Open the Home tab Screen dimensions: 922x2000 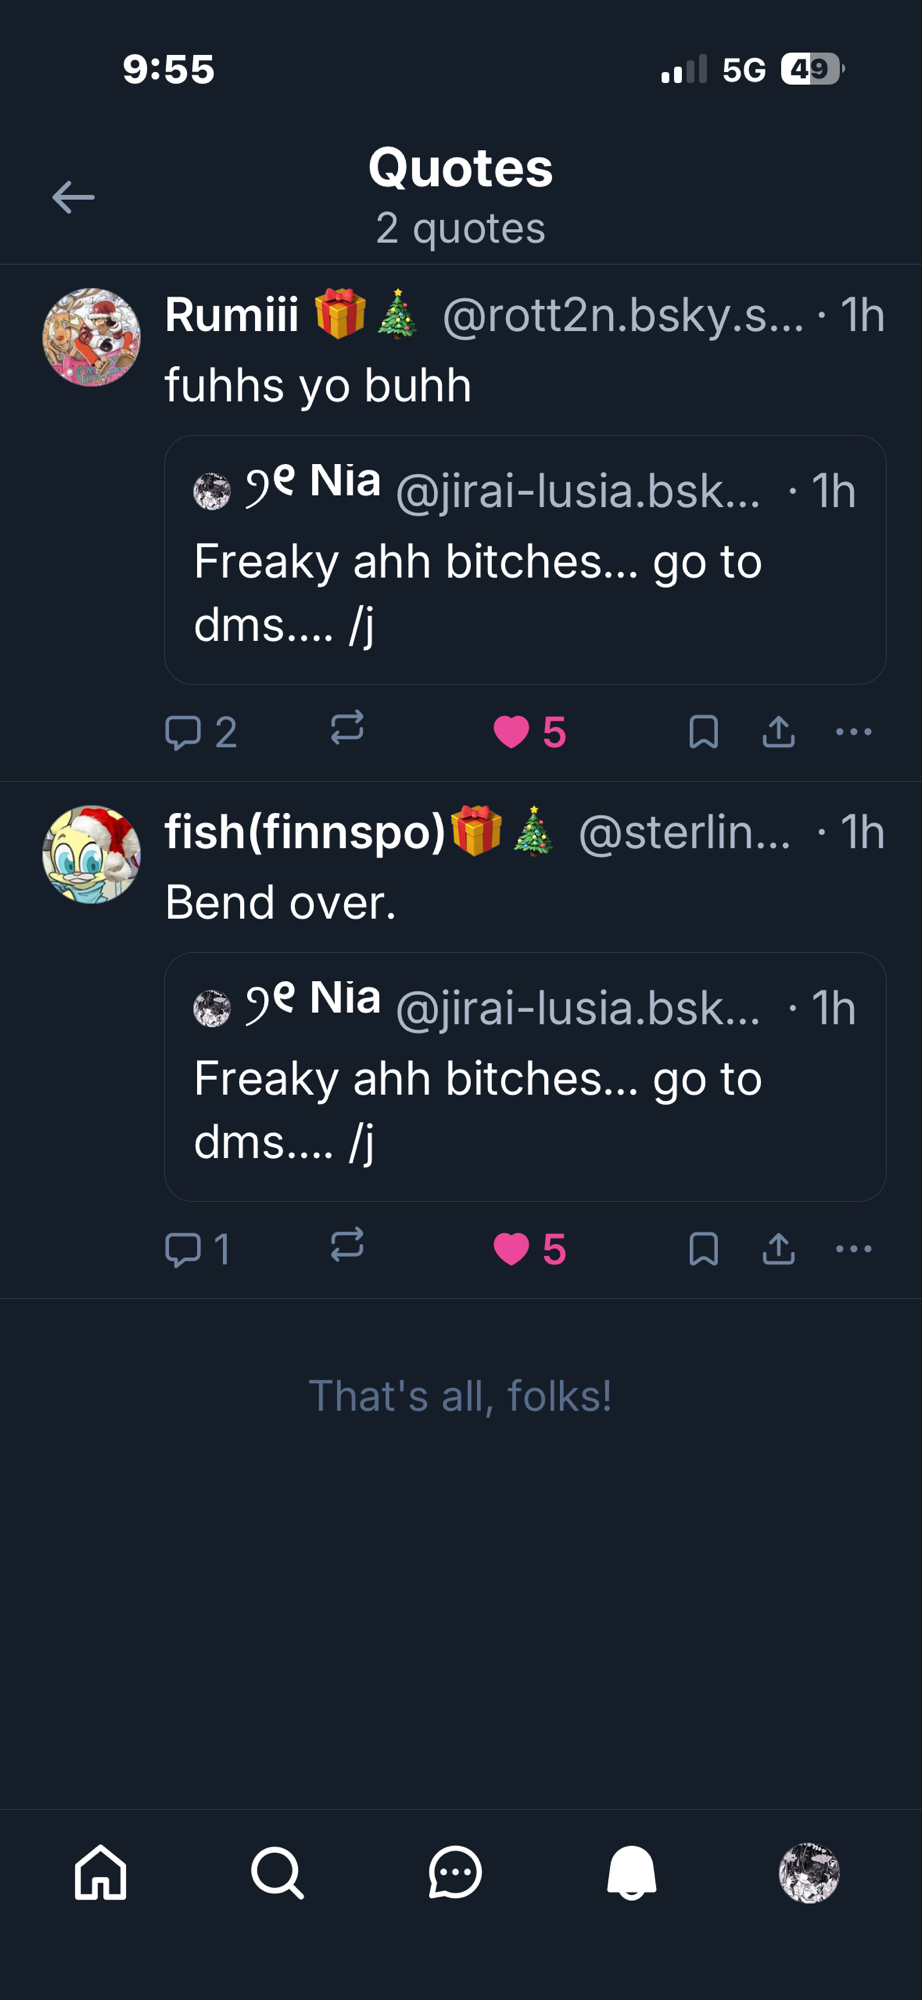point(101,1872)
